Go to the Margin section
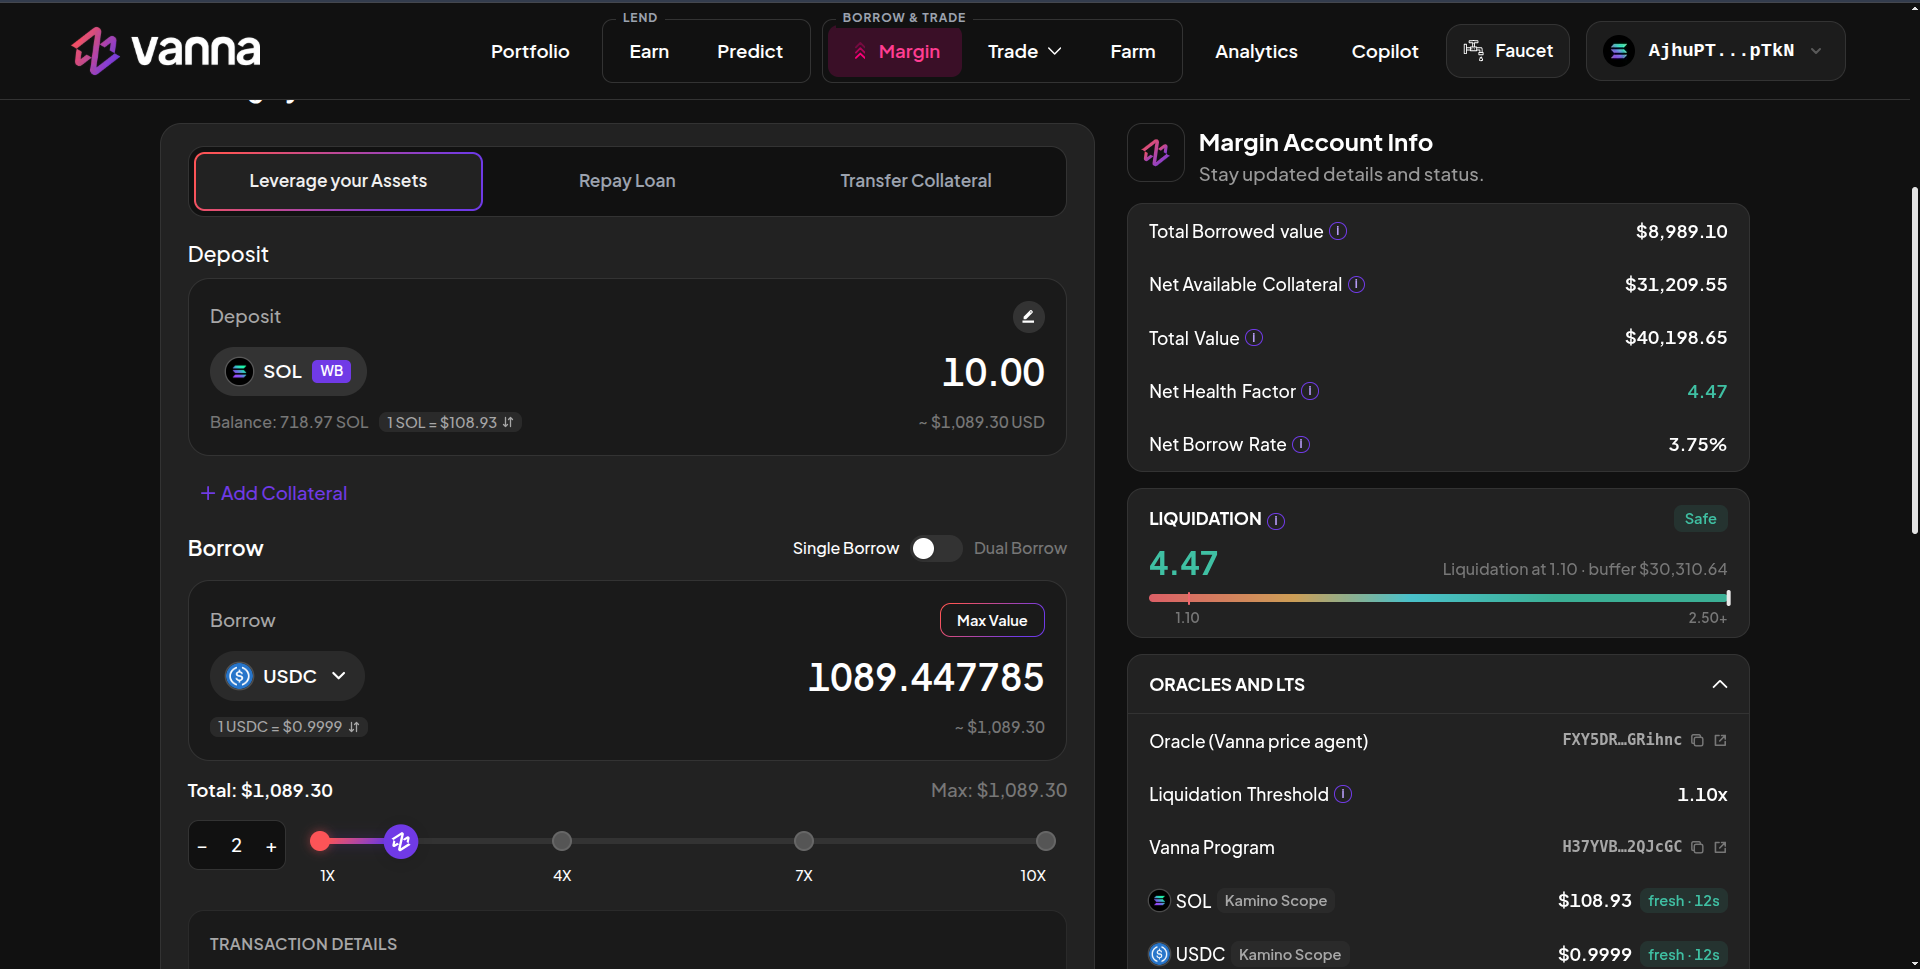Image resolution: width=1920 pixels, height=969 pixels. (x=895, y=51)
